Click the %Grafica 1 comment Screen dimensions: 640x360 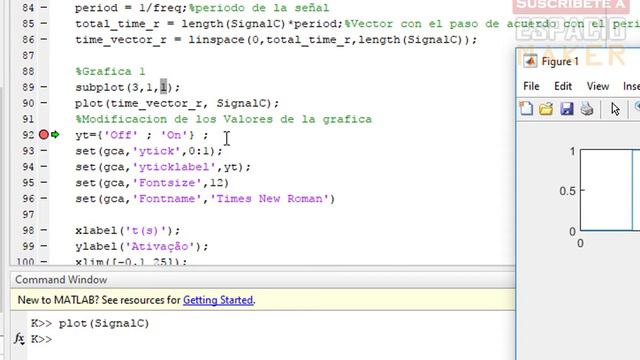pyautogui.click(x=110, y=71)
